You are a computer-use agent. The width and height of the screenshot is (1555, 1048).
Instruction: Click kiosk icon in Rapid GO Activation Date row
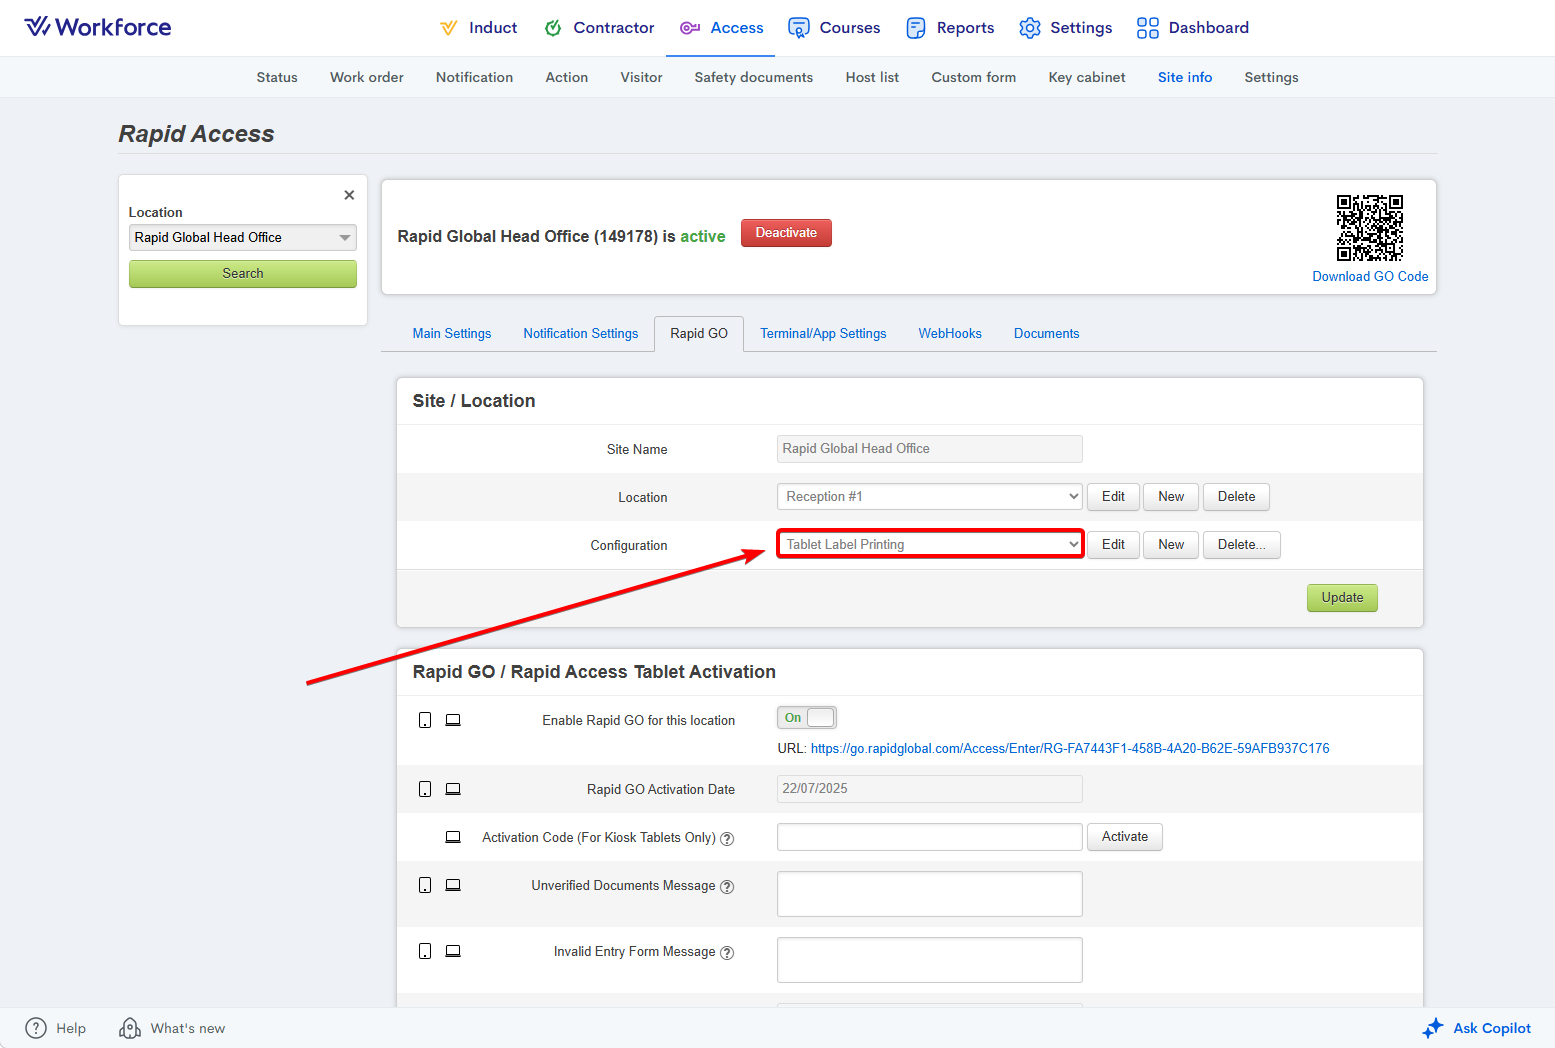click(x=453, y=789)
